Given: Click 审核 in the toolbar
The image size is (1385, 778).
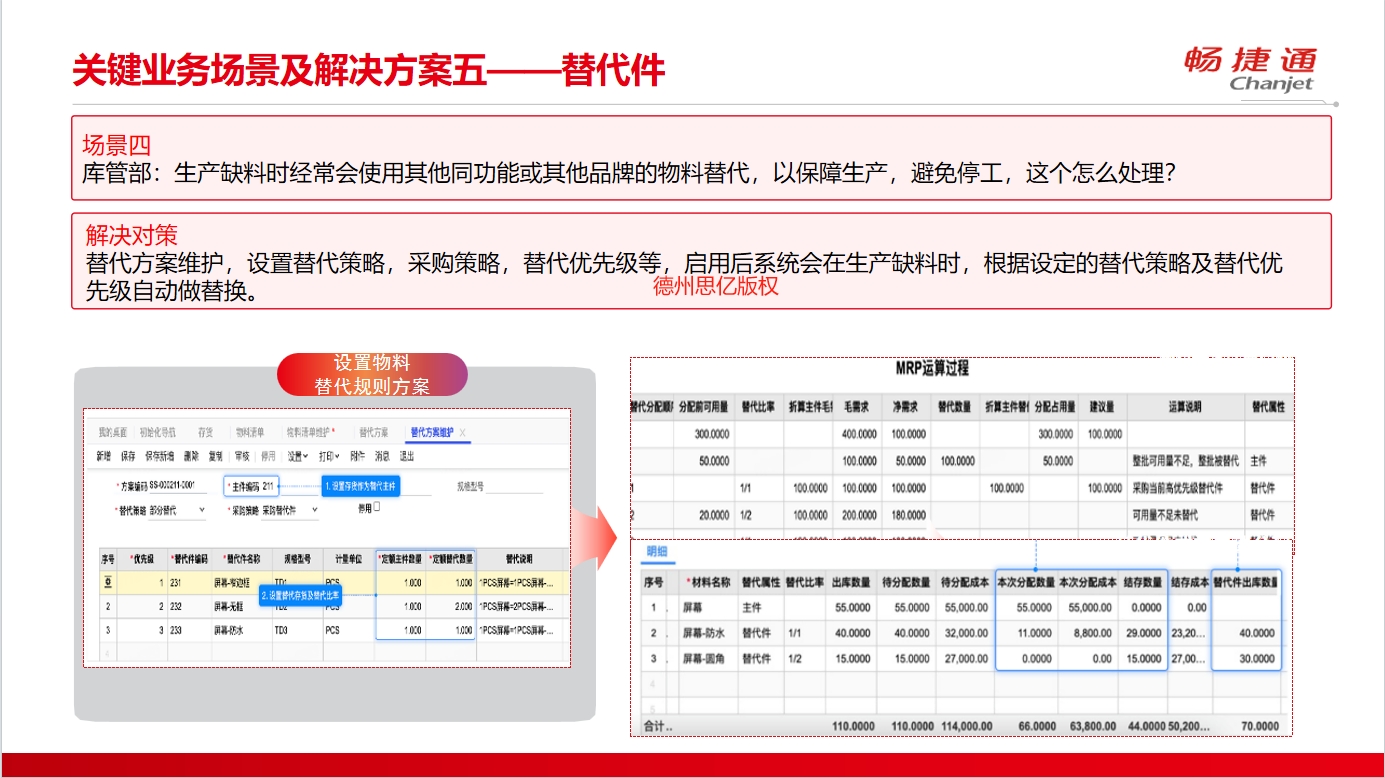Looking at the screenshot, I should [242, 456].
